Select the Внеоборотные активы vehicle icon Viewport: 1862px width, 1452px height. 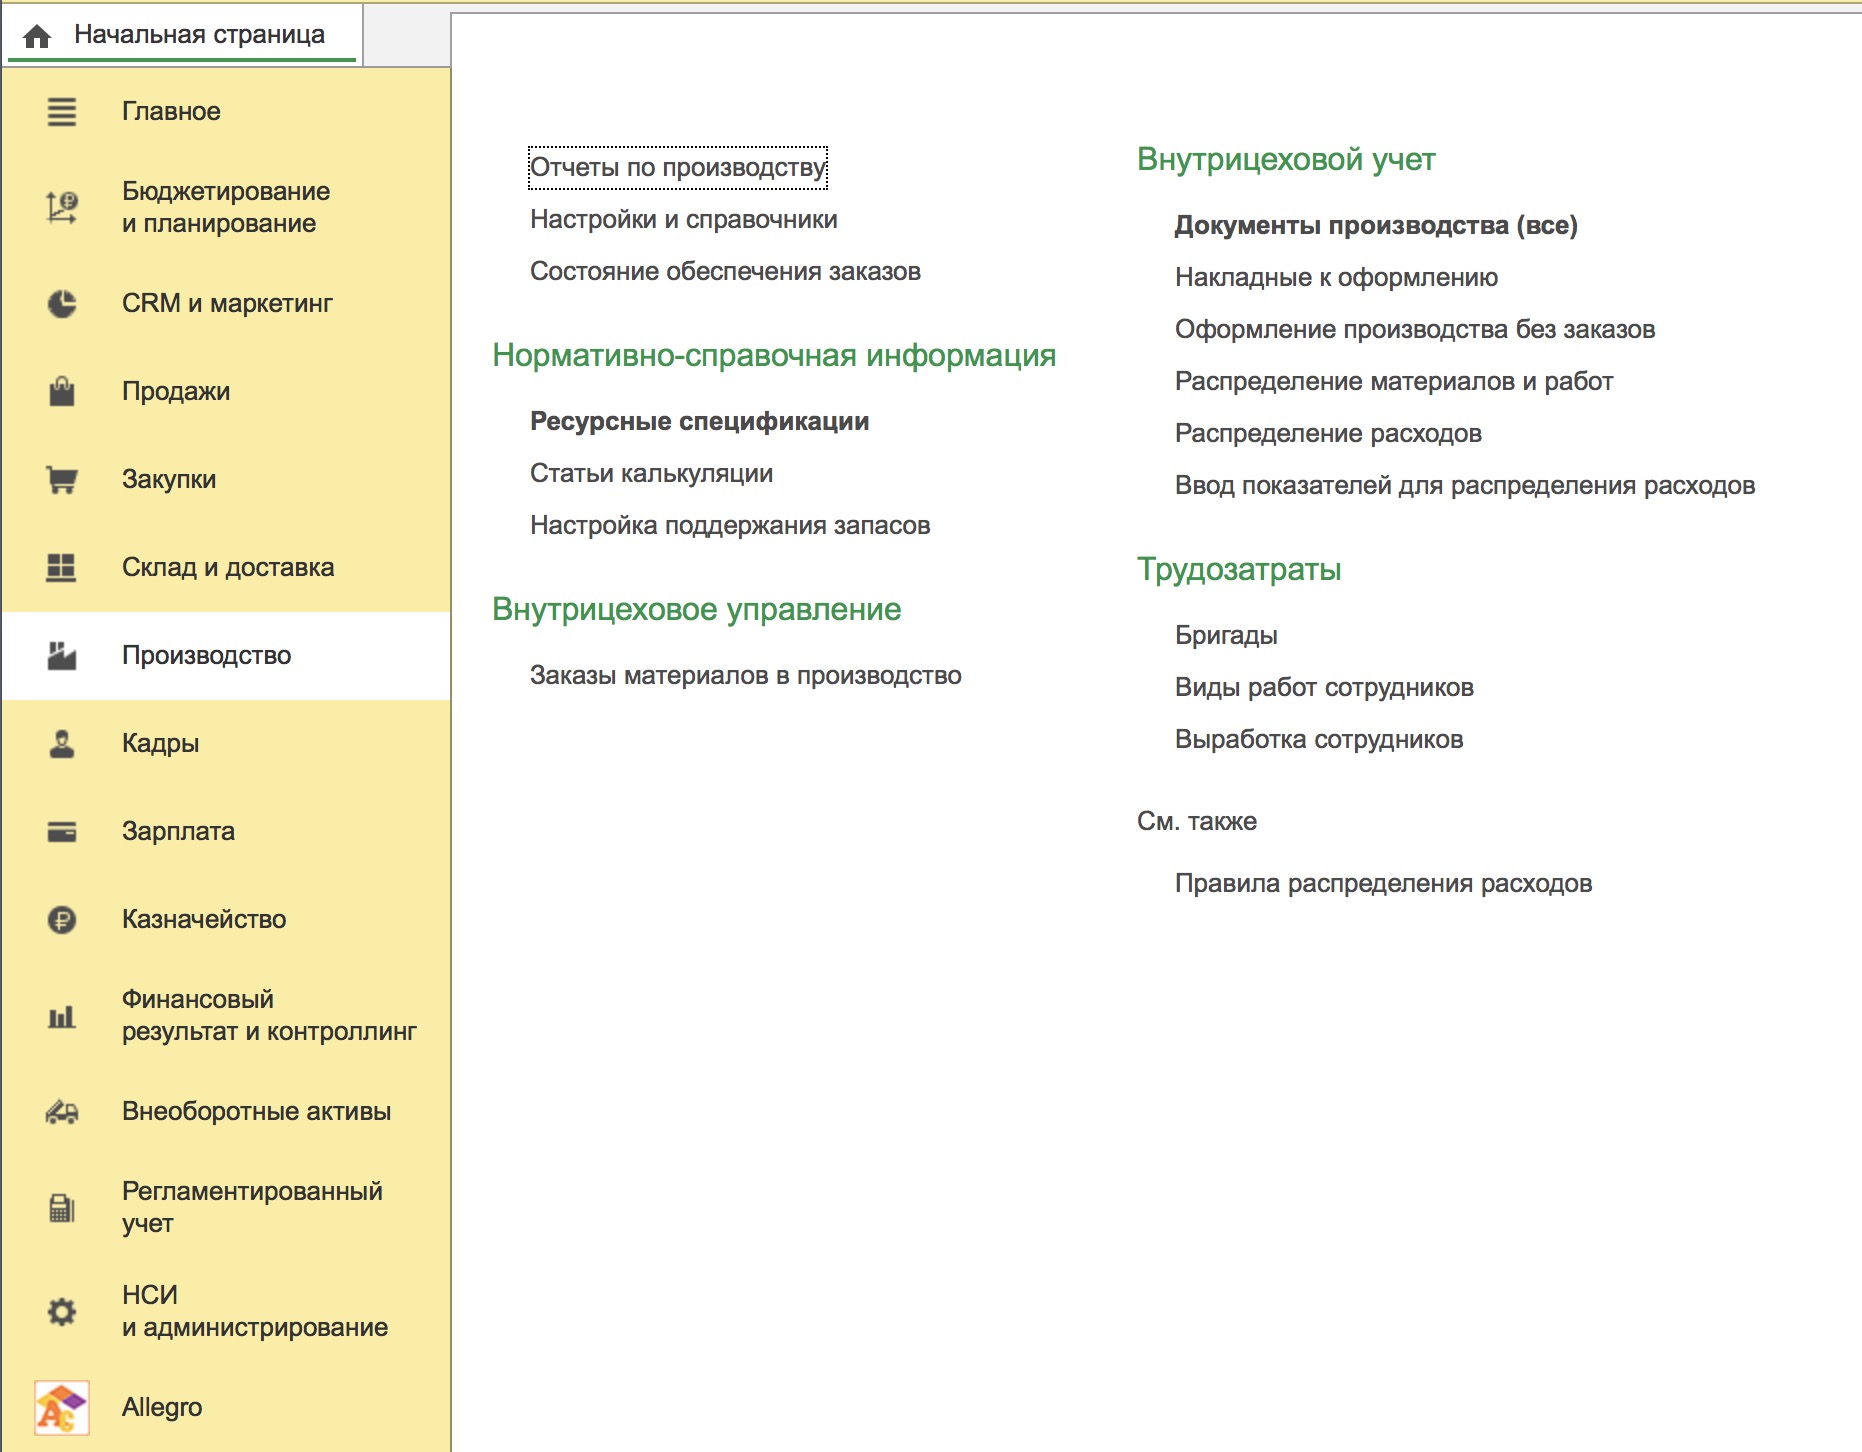(62, 1111)
